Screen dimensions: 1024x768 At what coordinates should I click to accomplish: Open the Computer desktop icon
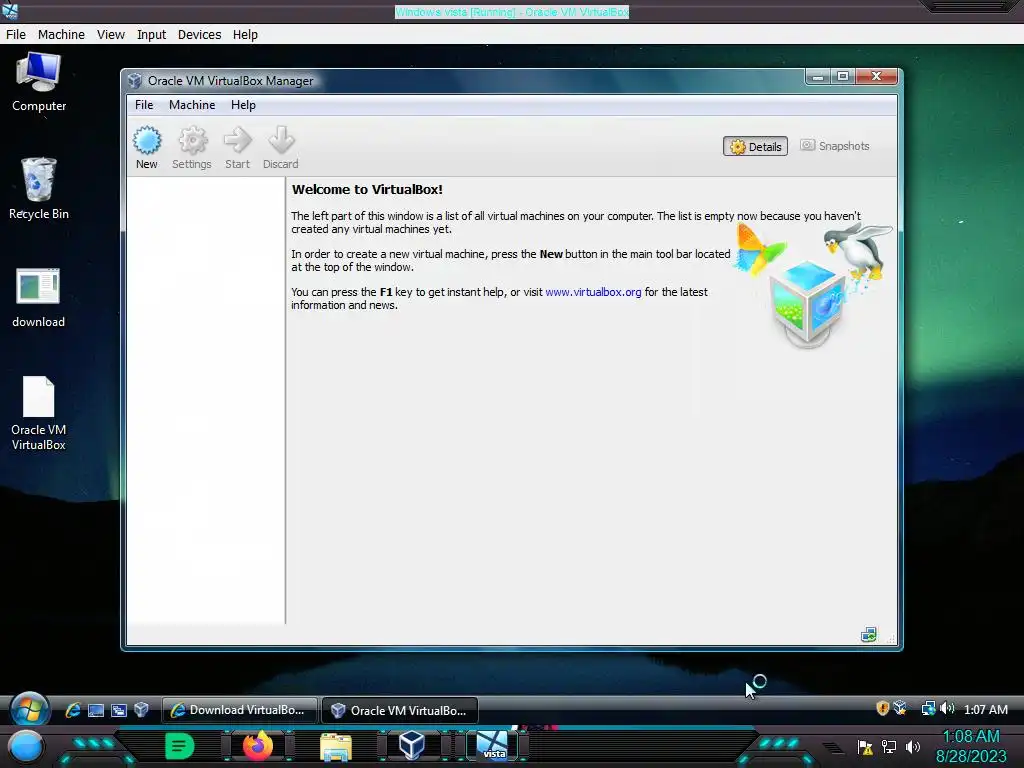coord(39,82)
